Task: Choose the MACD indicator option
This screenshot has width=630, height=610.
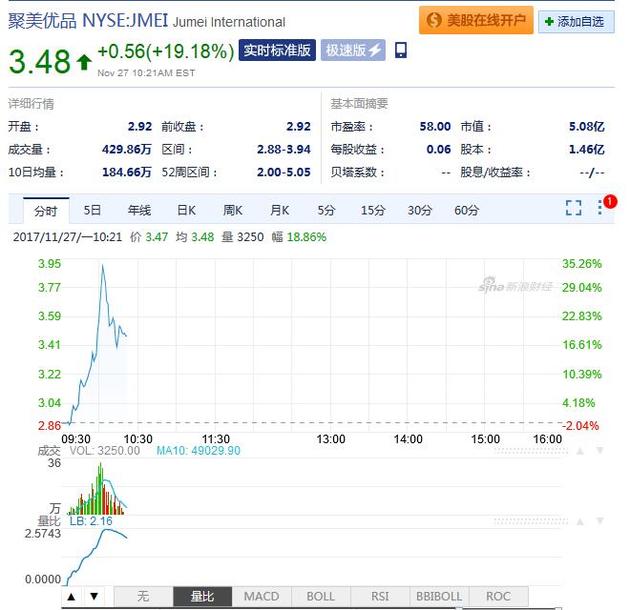Action: pyautogui.click(x=262, y=596)
